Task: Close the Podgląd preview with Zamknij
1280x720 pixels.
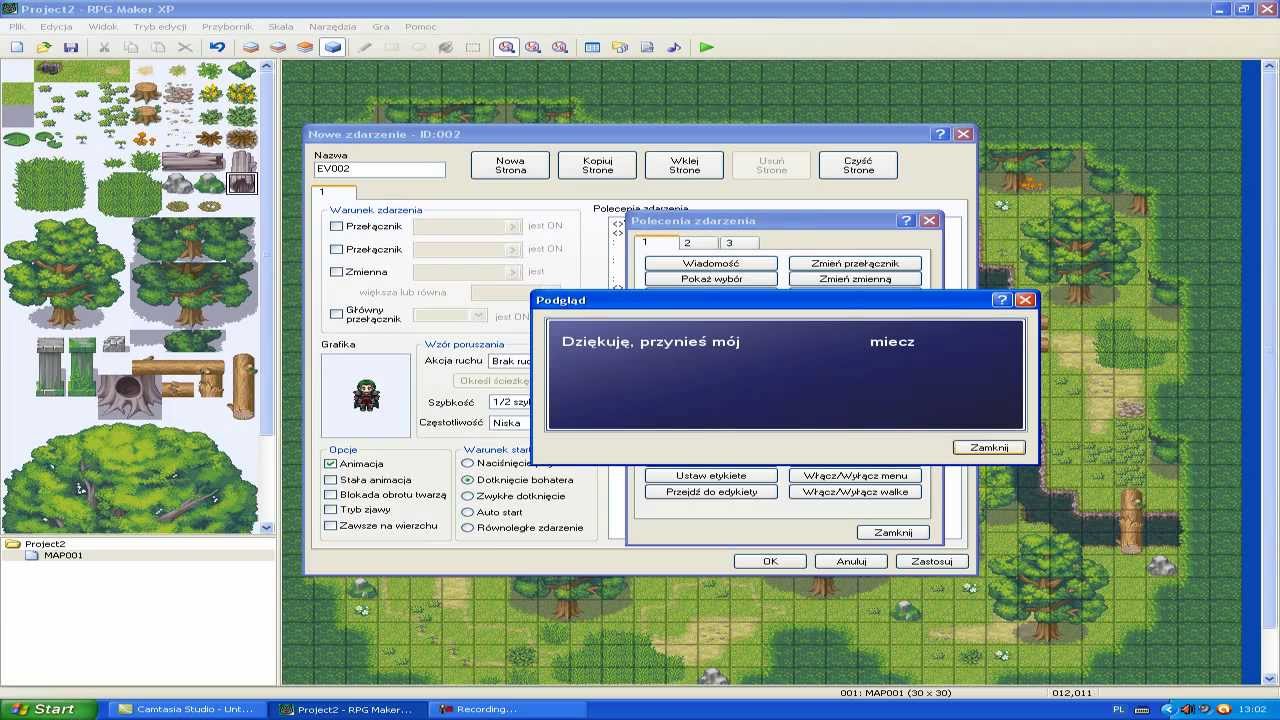Action: pos(989,447)
